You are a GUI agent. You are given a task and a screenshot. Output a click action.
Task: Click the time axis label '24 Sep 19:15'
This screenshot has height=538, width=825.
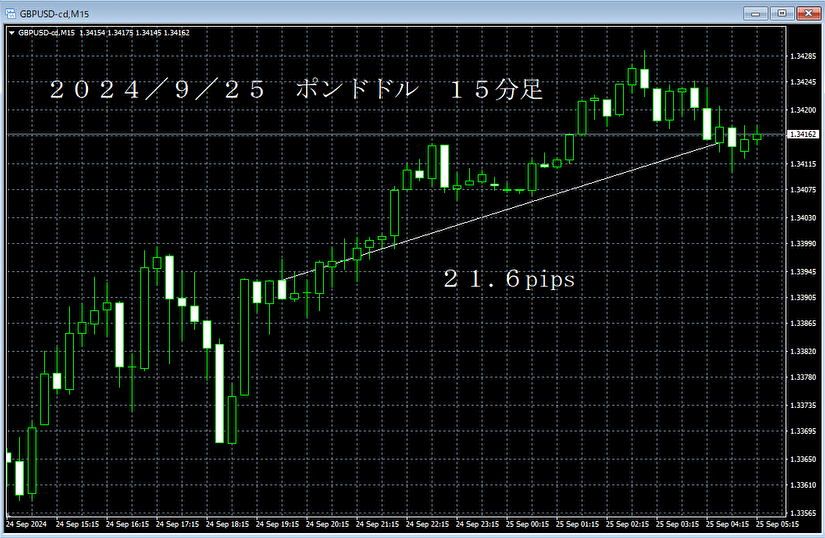coord(277,524)
